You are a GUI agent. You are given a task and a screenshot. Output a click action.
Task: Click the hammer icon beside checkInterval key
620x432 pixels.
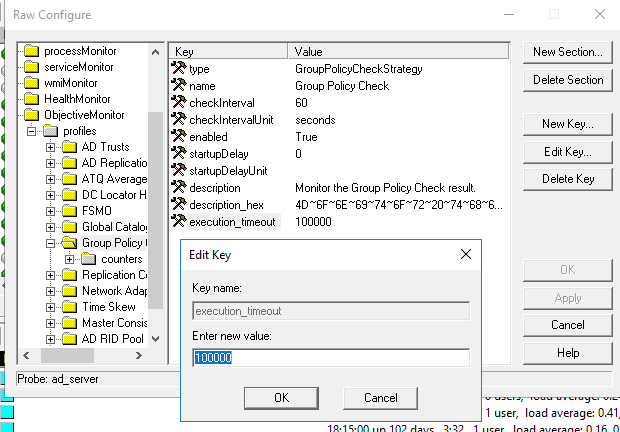179,103
